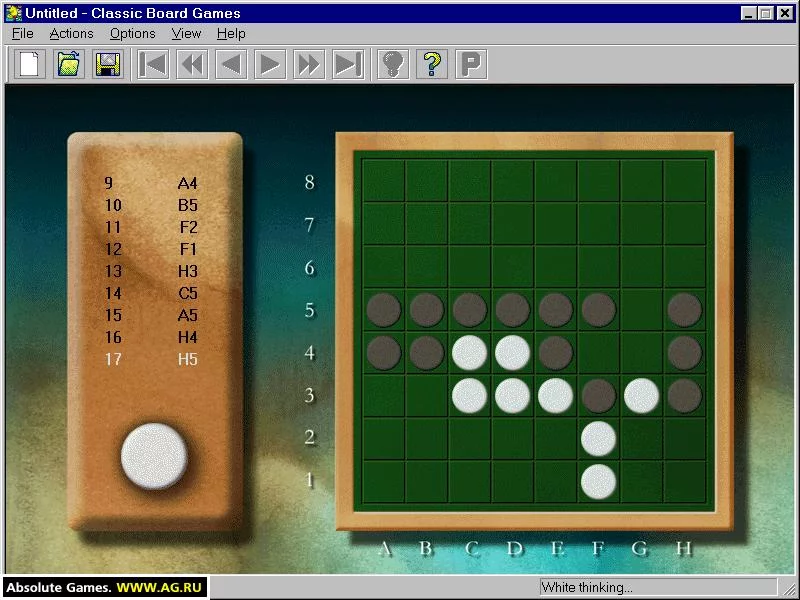Step back one move
Screen dimensions: 800x600
[x=231, y=64]
